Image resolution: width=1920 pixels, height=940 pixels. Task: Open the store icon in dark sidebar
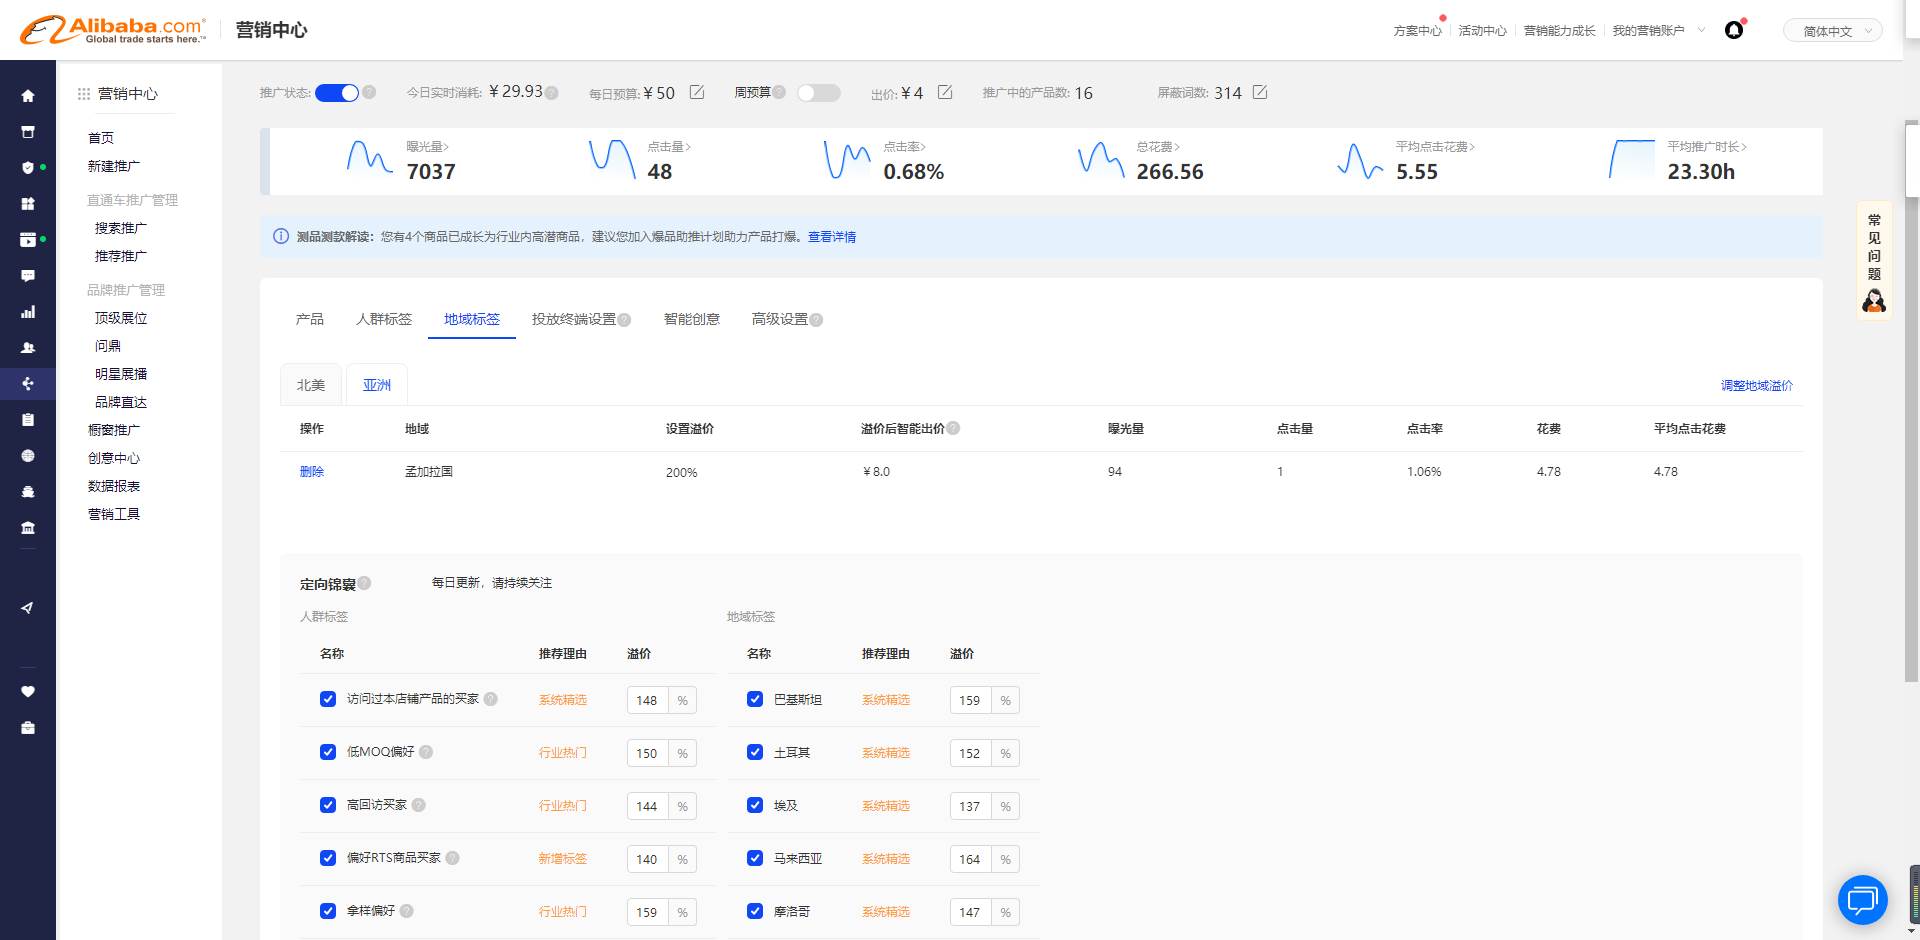(28, 132)
